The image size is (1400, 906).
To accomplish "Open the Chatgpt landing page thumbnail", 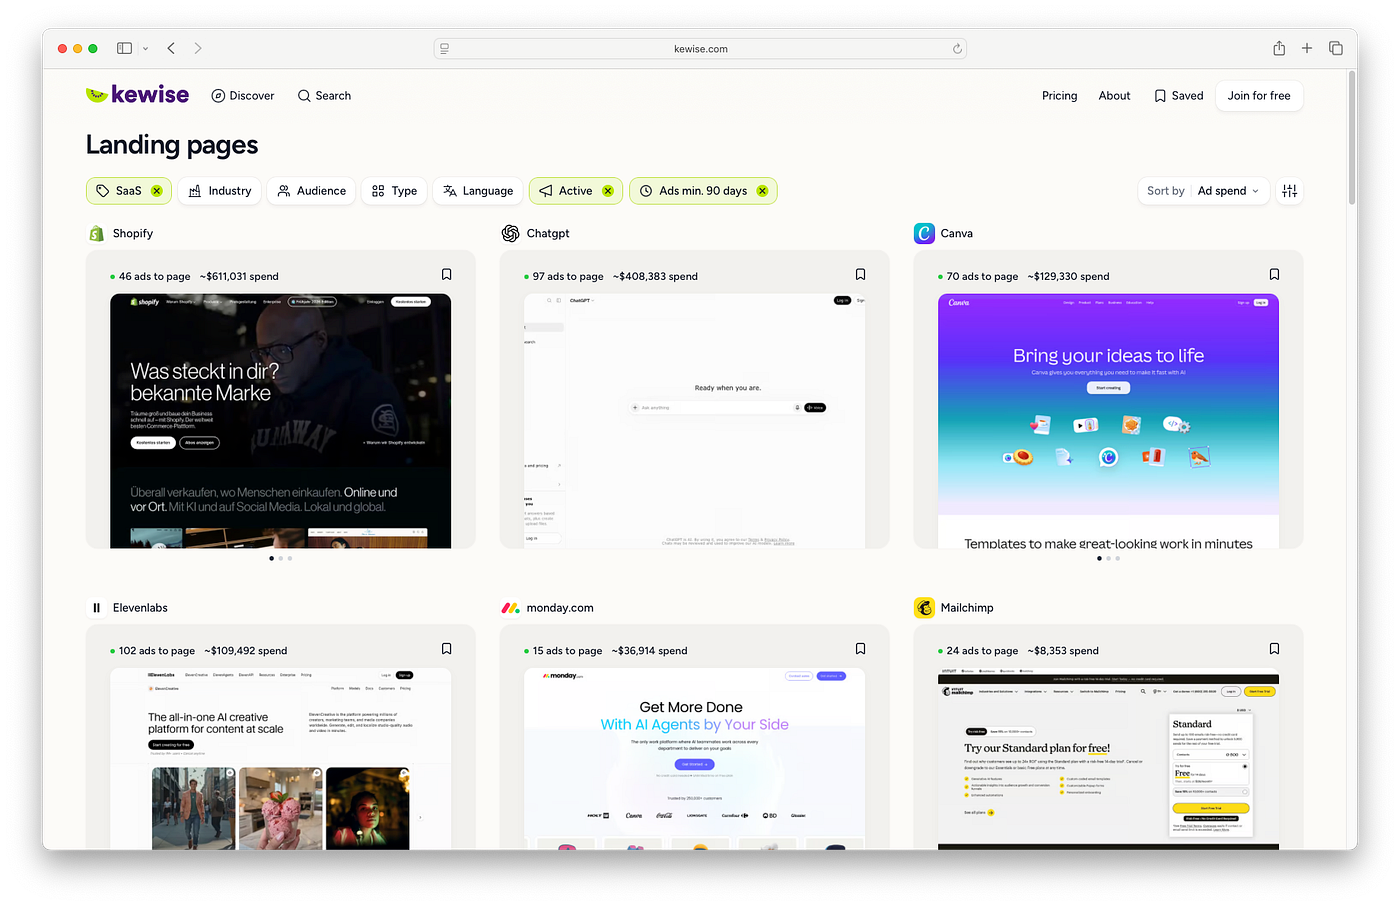I will 694,421.
